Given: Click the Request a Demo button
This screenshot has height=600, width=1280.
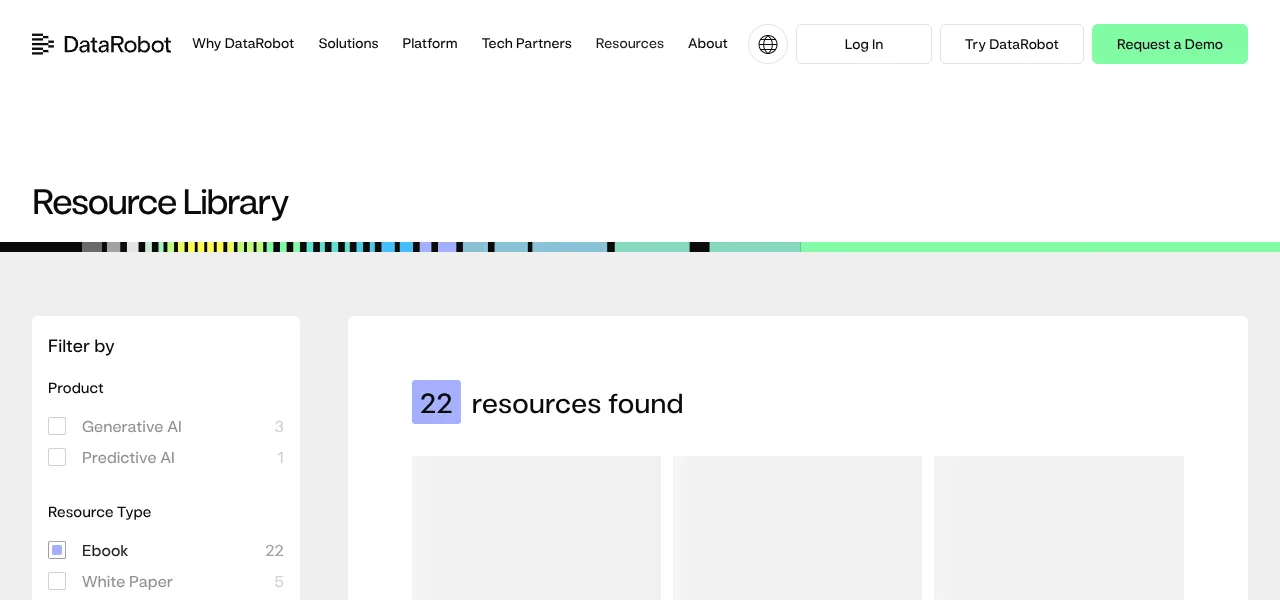Looking at the screenshot, I should (1170, 44).
